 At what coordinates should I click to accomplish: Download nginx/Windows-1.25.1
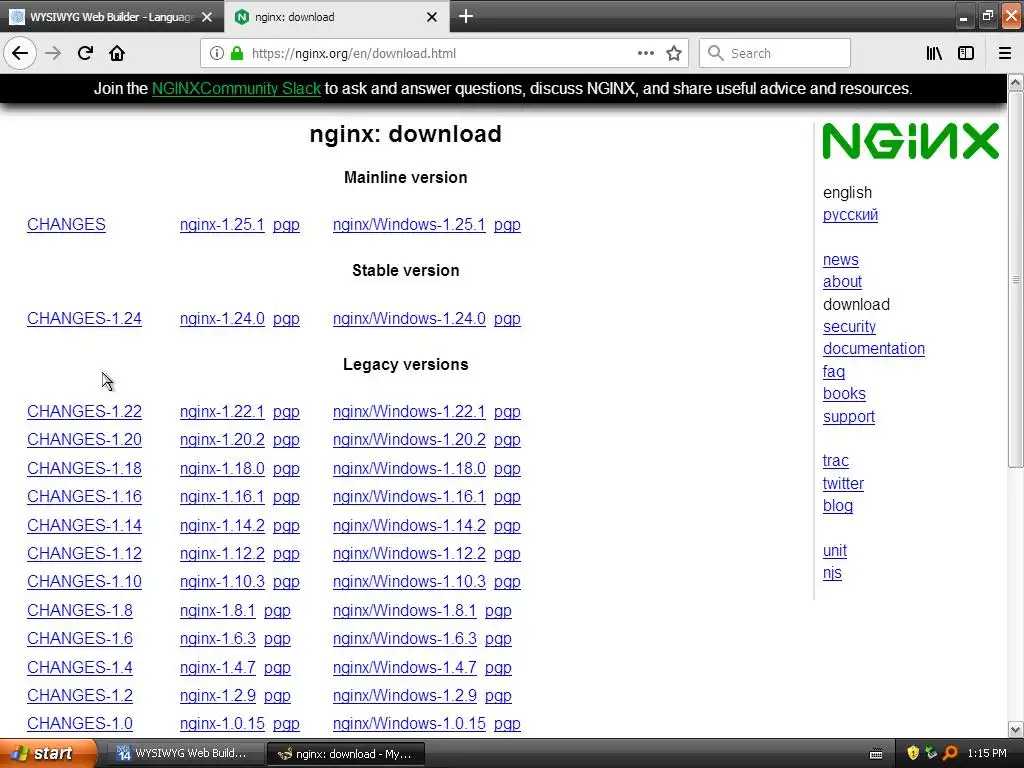point(409,225)
